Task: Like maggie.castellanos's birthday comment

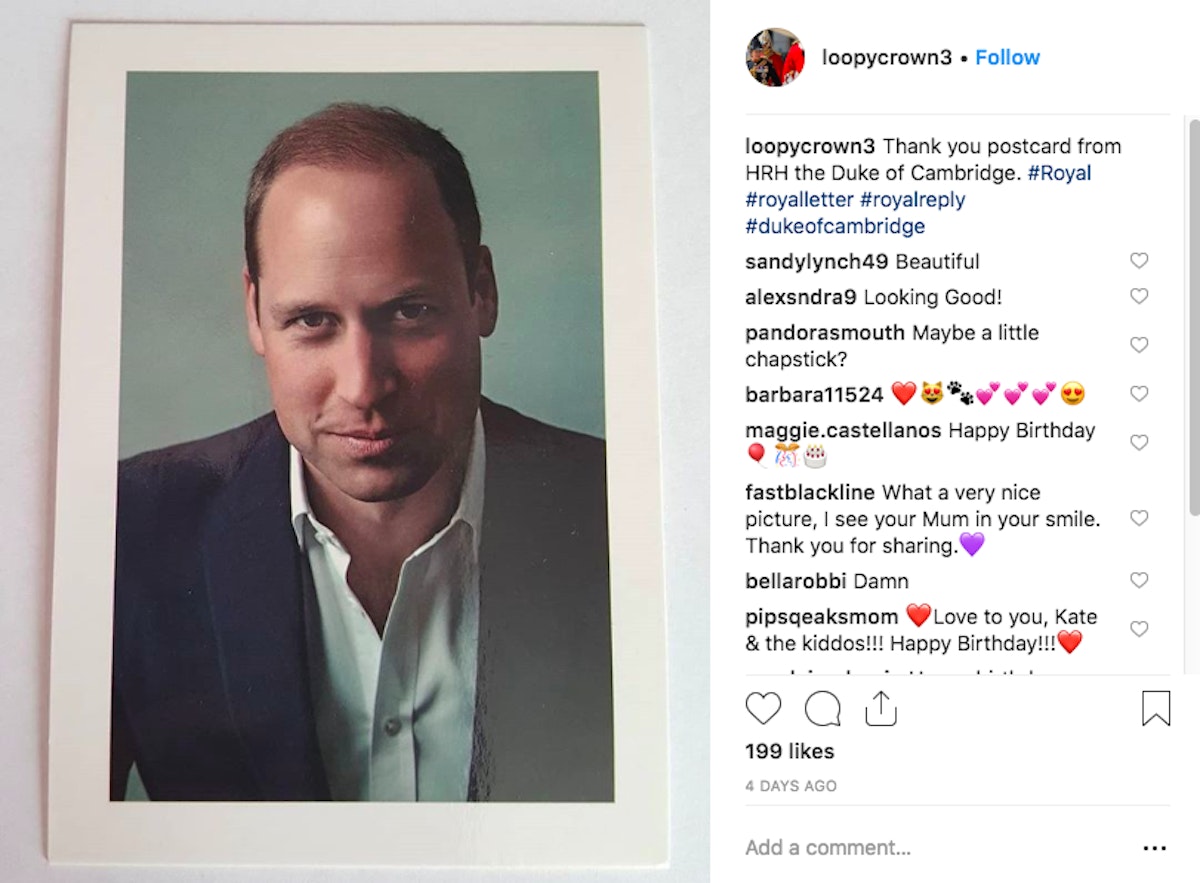Action: point(1139,442)
